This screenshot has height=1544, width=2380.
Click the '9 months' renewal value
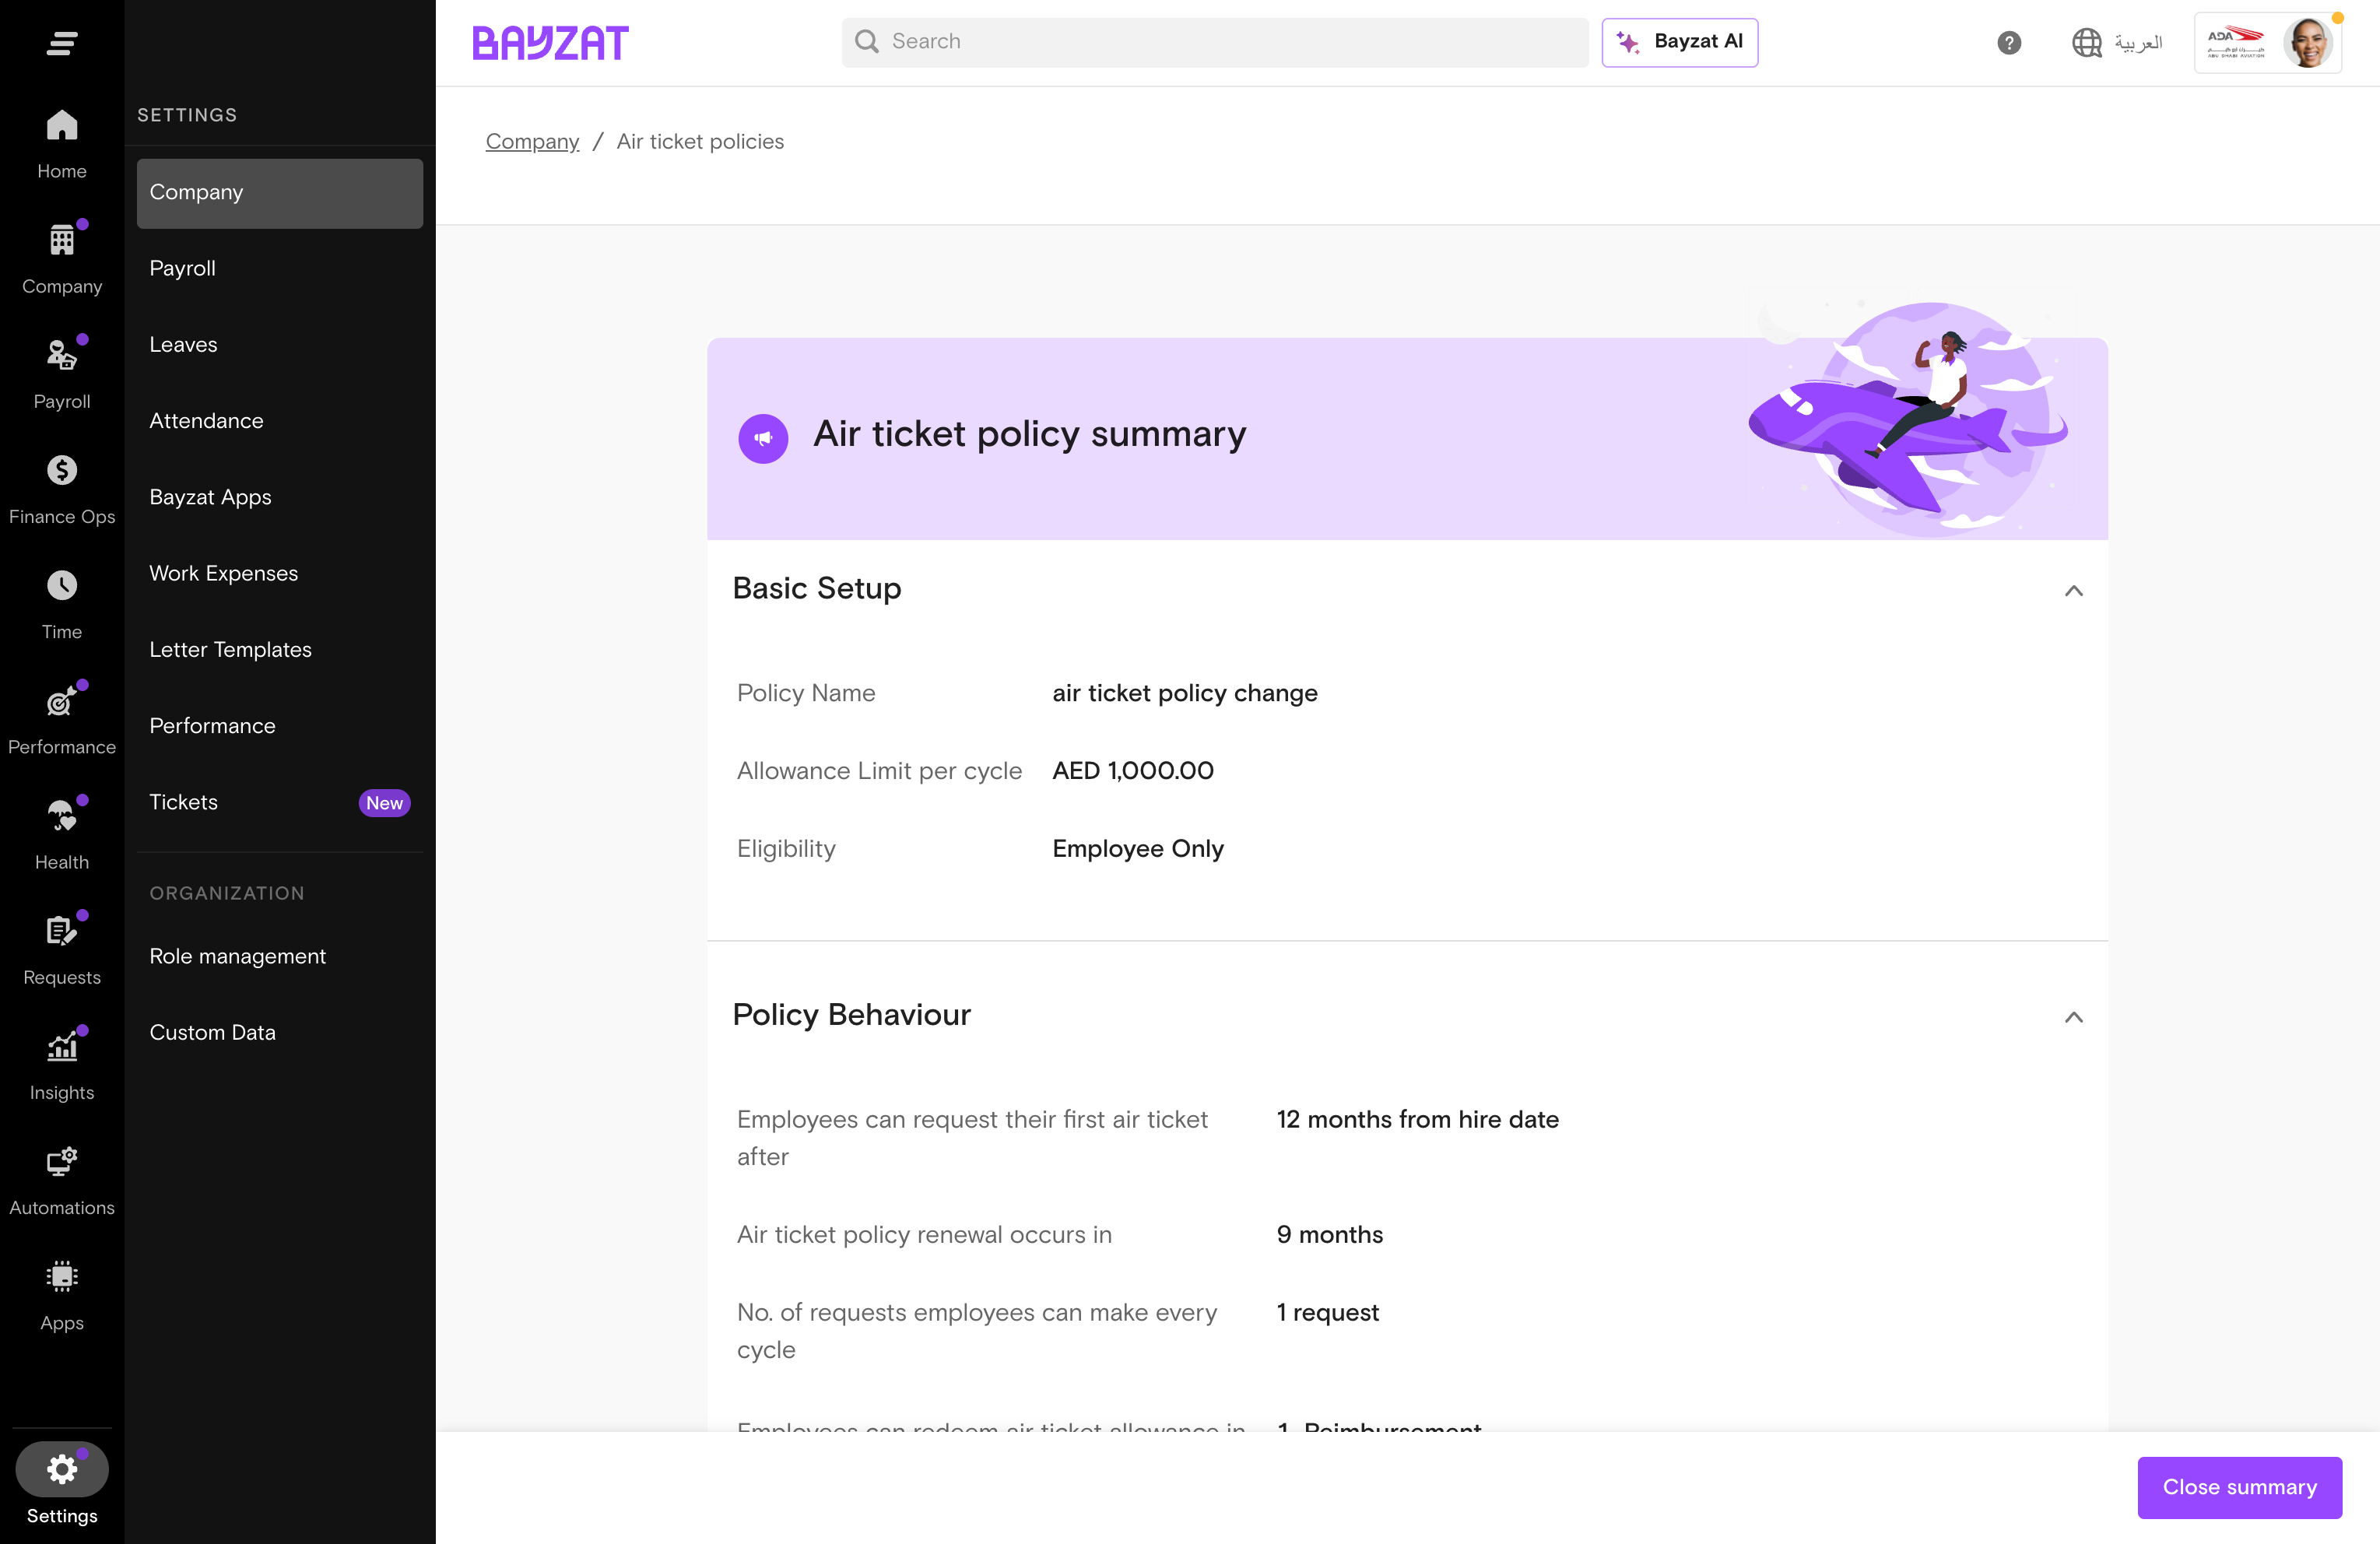tap(1329, 1234)
